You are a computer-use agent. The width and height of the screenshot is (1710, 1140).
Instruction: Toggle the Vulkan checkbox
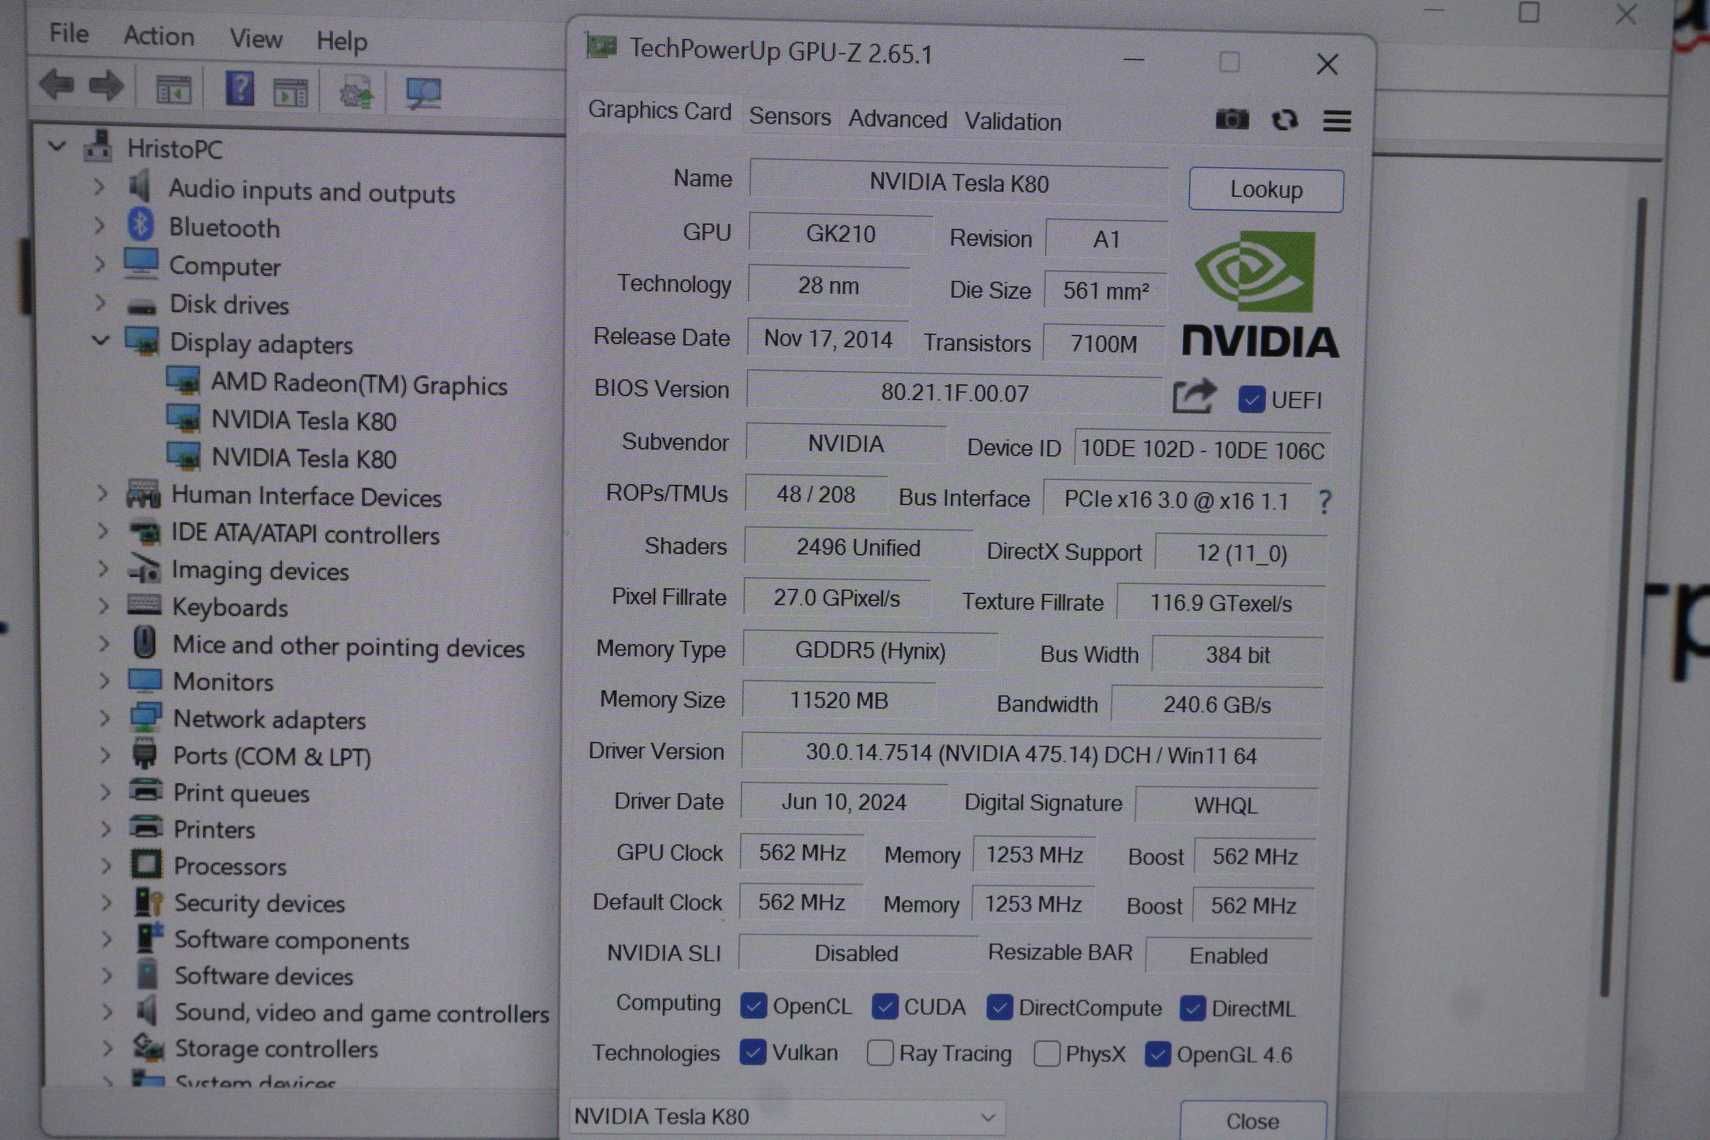click(753, 1052)
